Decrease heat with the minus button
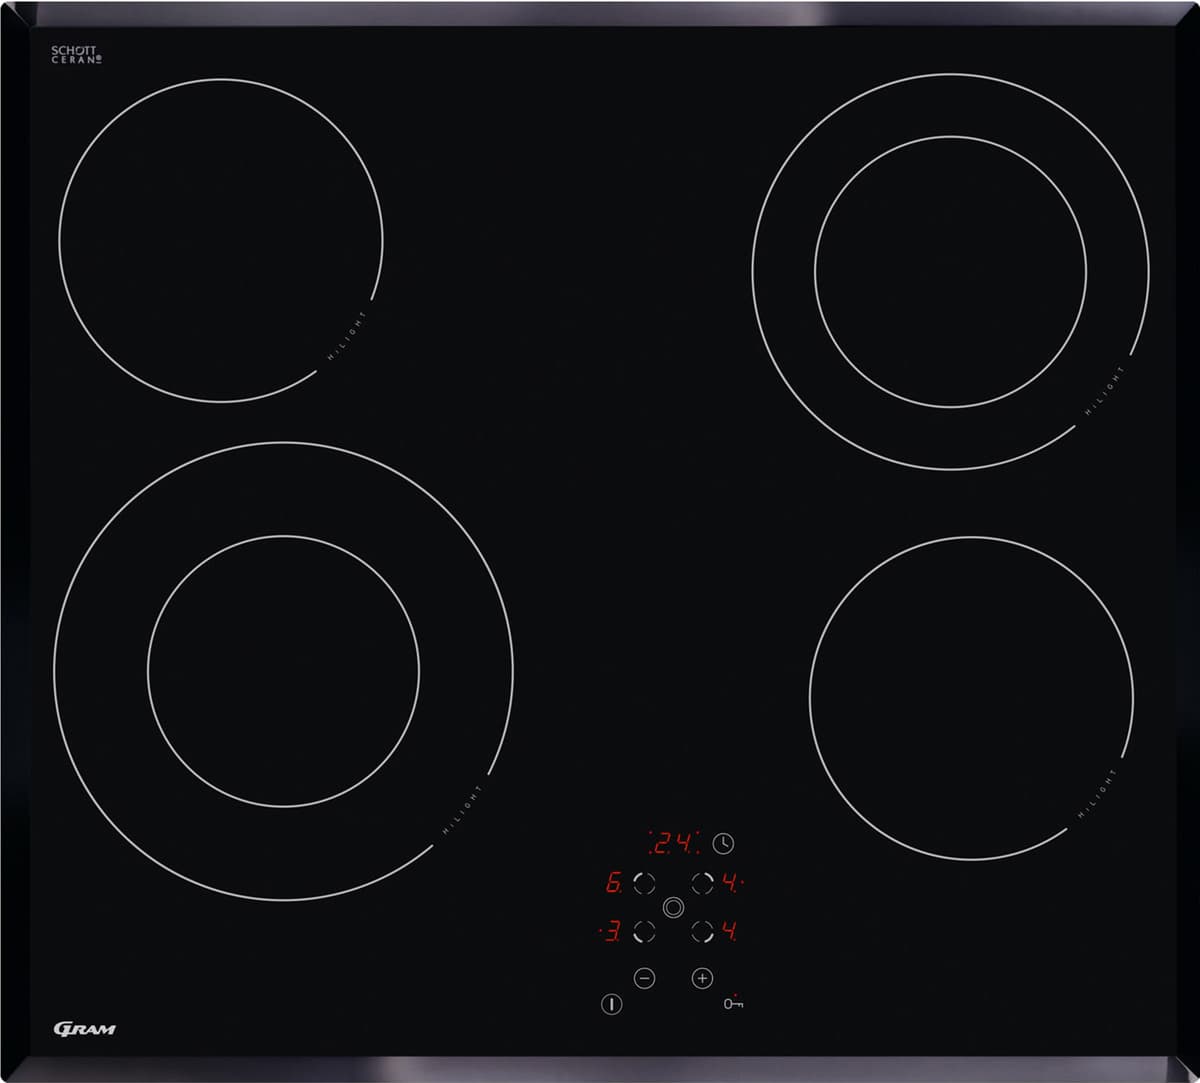The height and width of the screenshot is (1083, 1200). coord(644,978)
